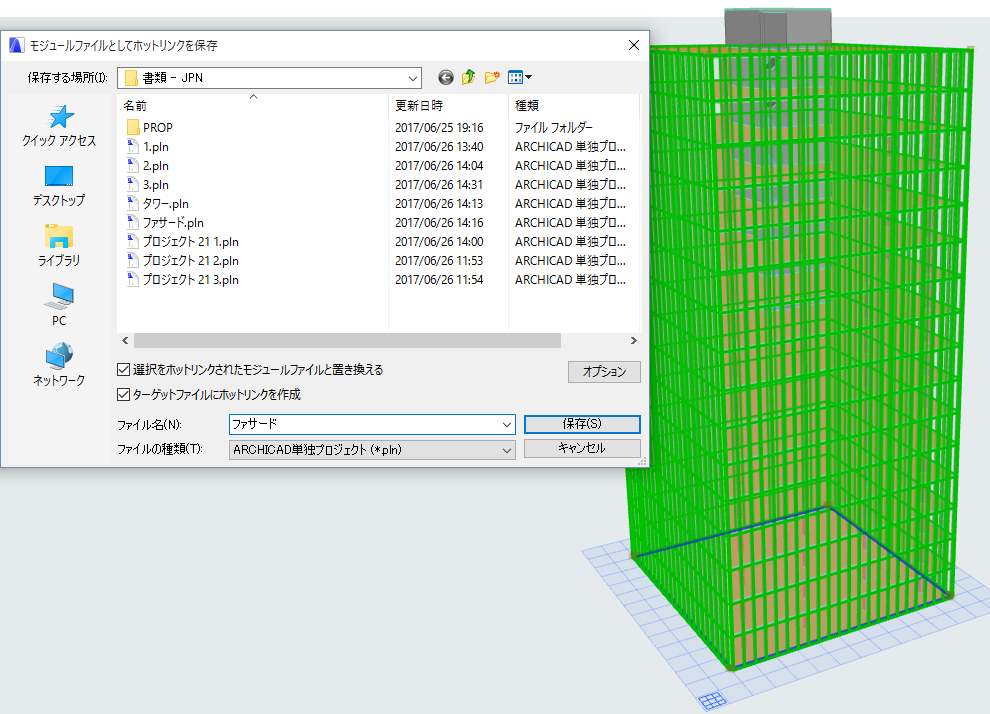The image size is (990, 714).
Task: Click the 保存(S) save button
Action: [582, 424]
